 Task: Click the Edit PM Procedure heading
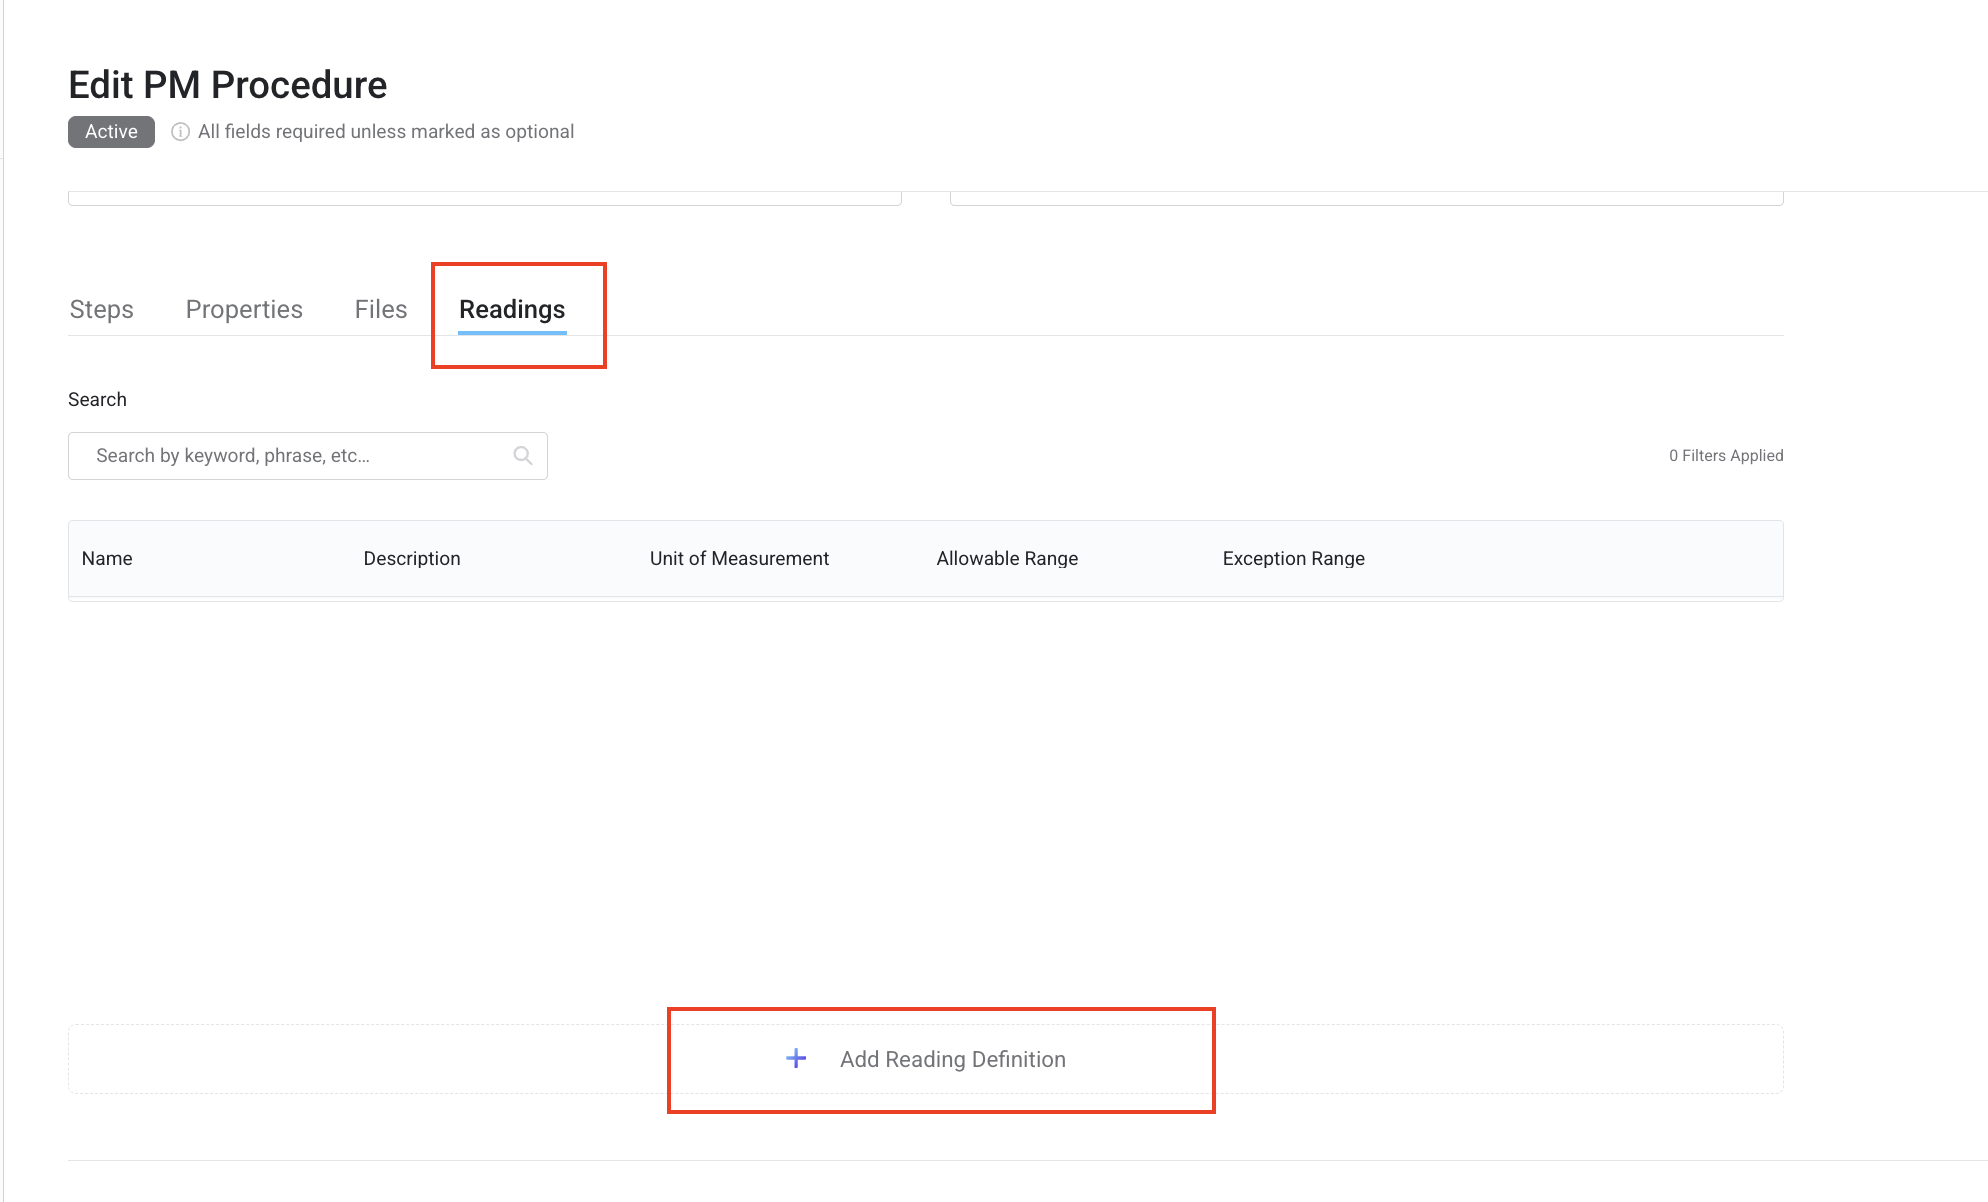click(227, 86)
